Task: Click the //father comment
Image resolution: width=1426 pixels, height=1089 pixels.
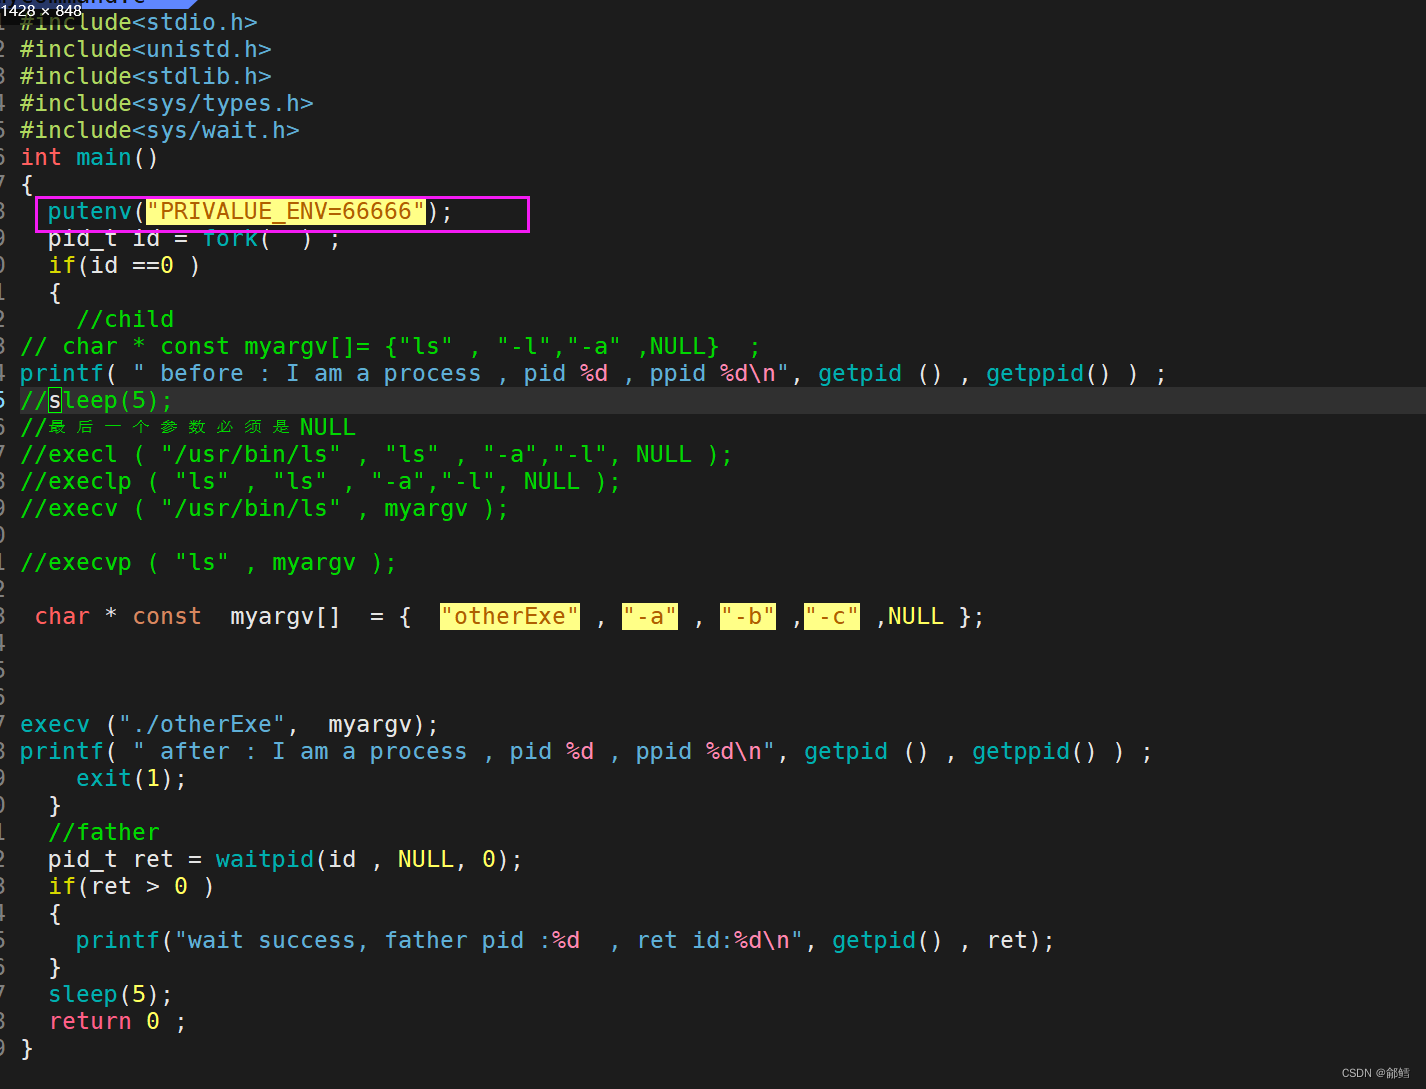Action: pyautogui.click(x=104, y=832)
